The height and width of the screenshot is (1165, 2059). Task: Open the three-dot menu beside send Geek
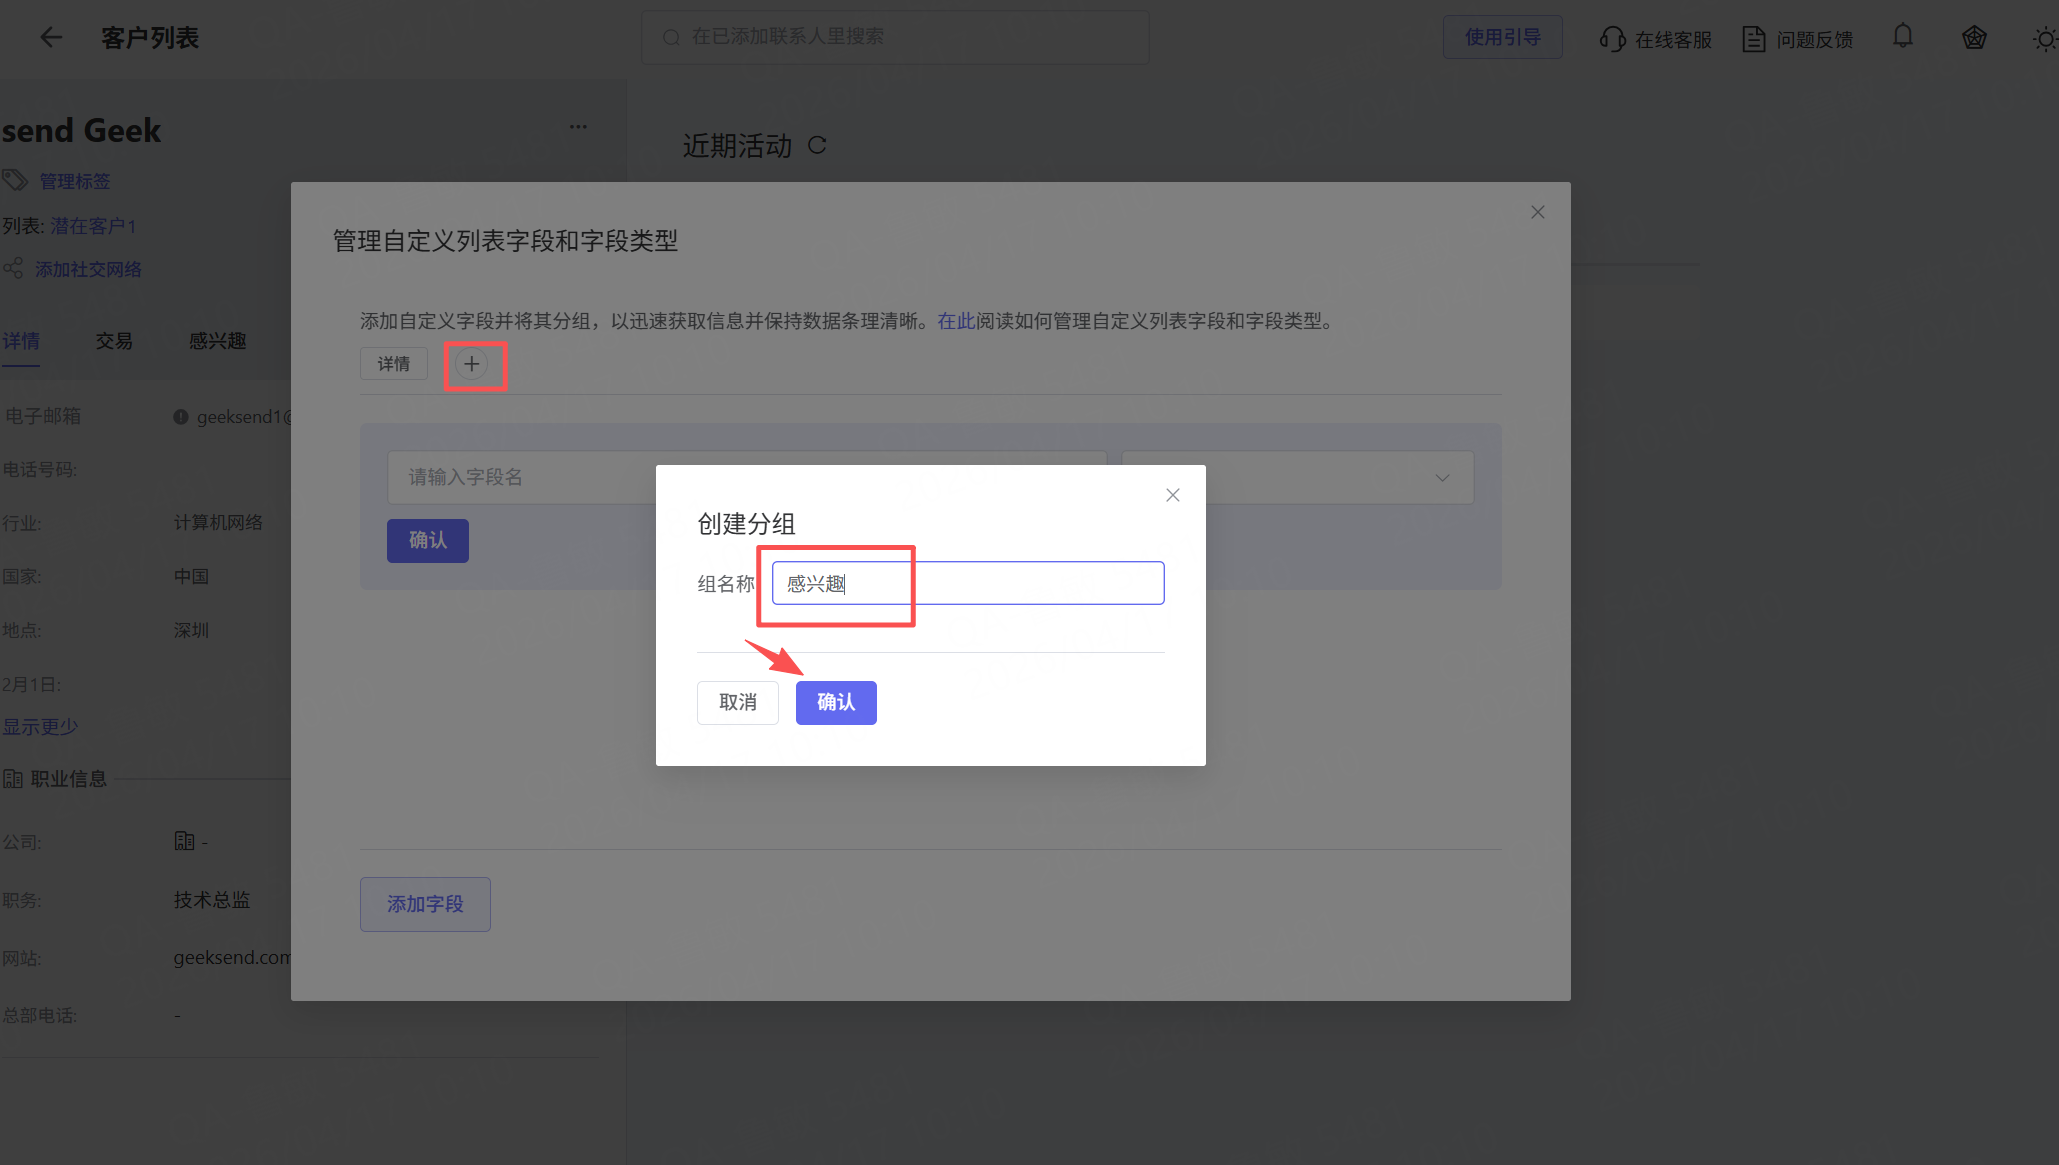578,127
